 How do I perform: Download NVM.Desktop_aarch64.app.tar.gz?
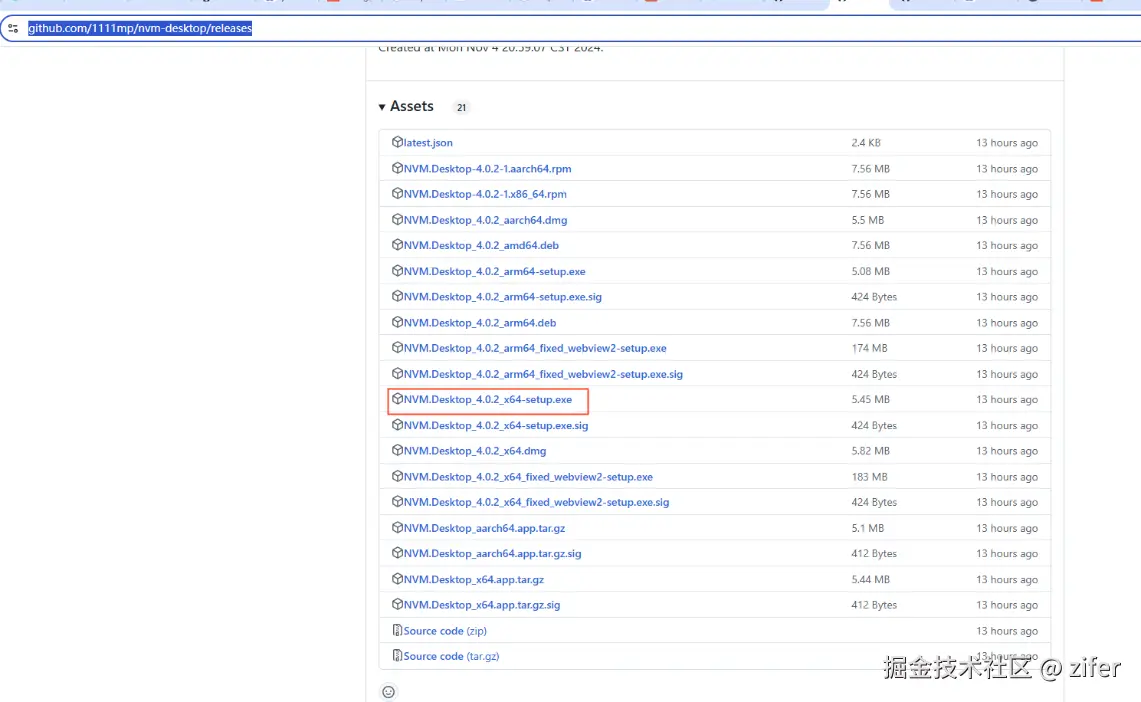pos(485,528)
